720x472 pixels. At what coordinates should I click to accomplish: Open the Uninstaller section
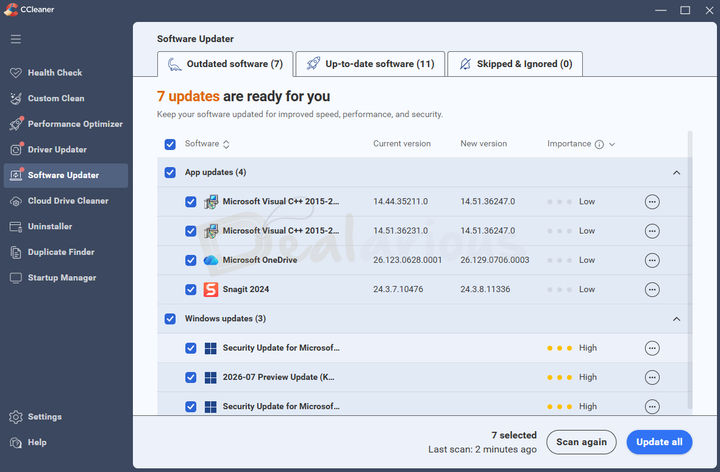pyautogui.click(x=66, y=226)
